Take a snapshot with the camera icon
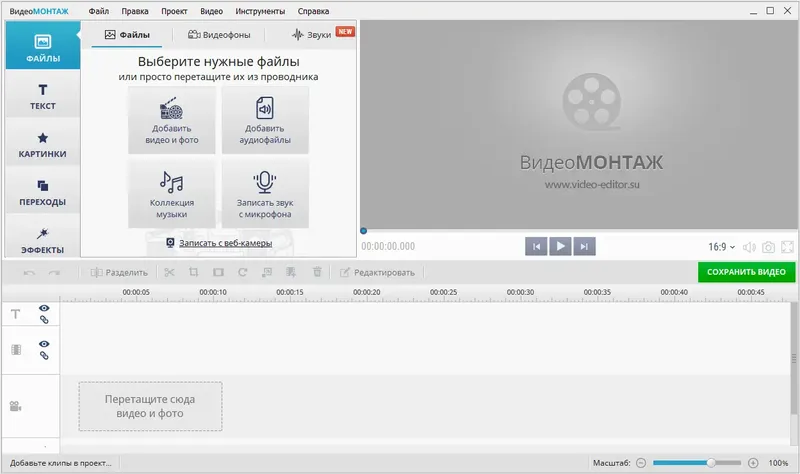 768,247
